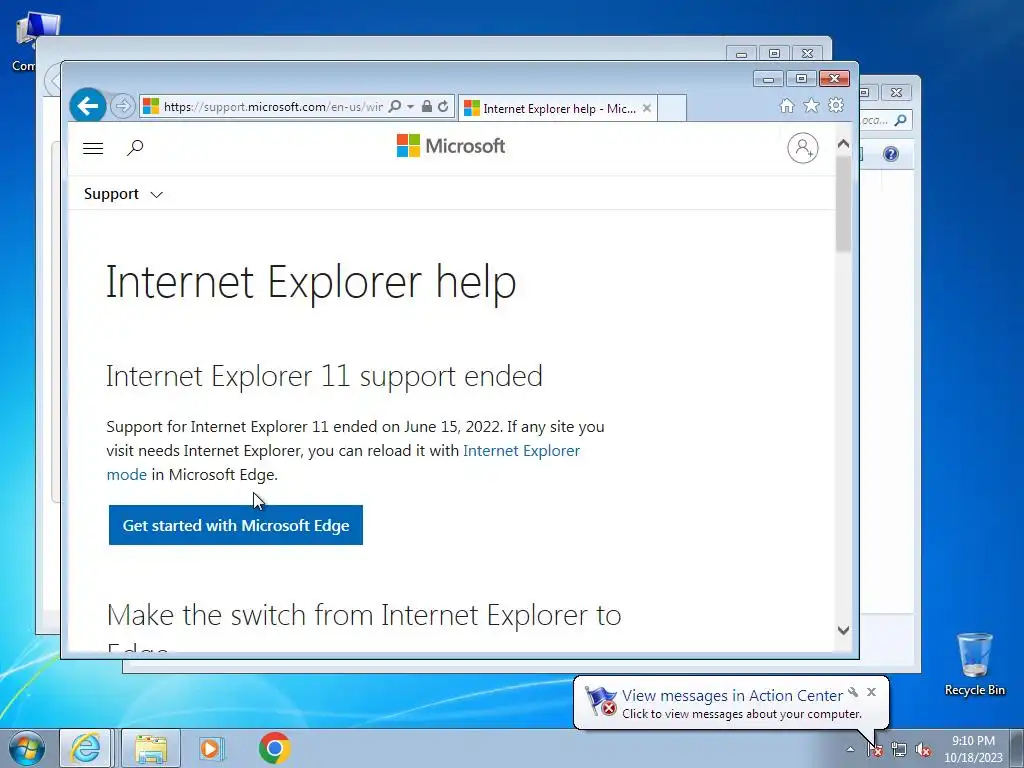Click the page search magnifier icon
The width and height of the screenshot is (1024, 768).
point(135,148)
